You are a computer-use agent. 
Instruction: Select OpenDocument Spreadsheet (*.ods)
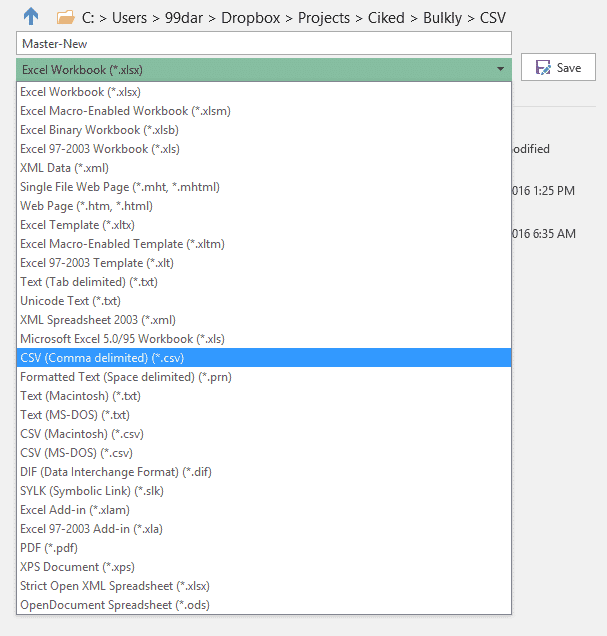click(x=264, y=605)
